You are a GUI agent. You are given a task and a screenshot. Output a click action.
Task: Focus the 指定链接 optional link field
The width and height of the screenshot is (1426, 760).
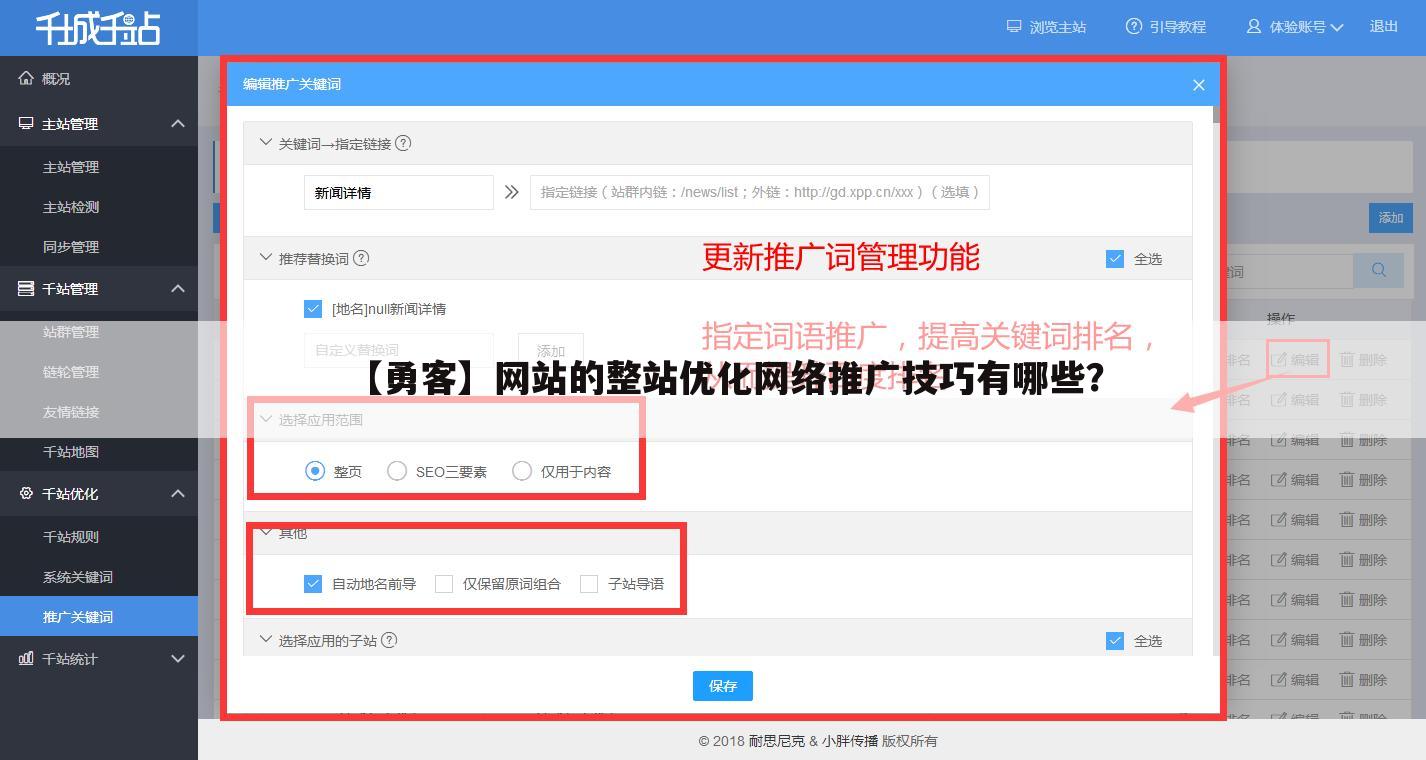tap(759, 193)
